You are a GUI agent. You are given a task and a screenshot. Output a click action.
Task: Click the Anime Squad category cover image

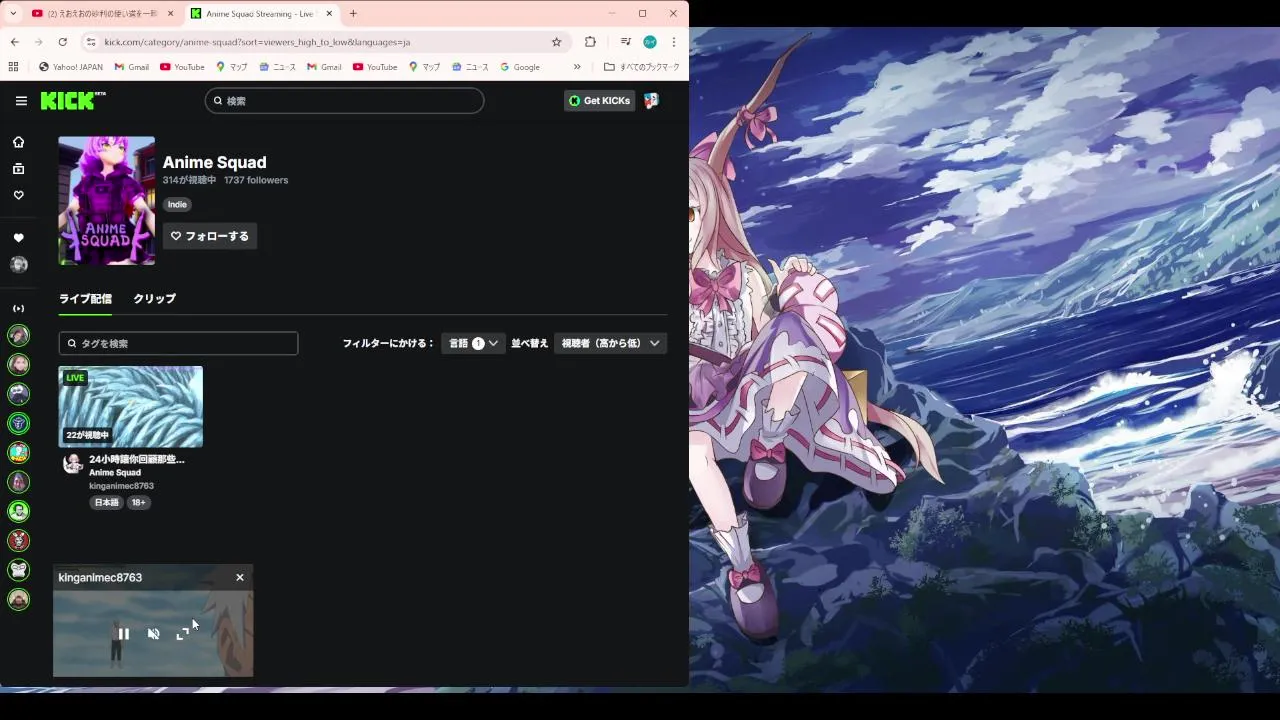tap(107, 201)
